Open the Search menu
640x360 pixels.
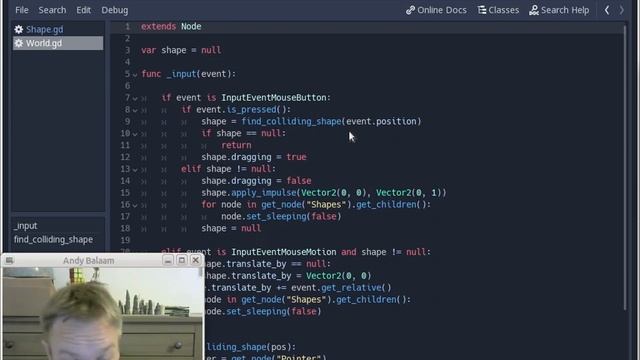click(52, 10)
